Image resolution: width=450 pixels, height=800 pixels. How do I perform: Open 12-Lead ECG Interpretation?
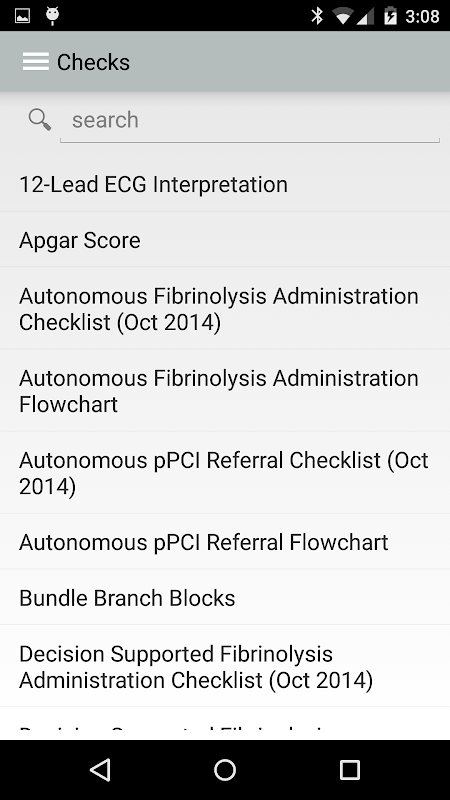[x=225, y=184]
